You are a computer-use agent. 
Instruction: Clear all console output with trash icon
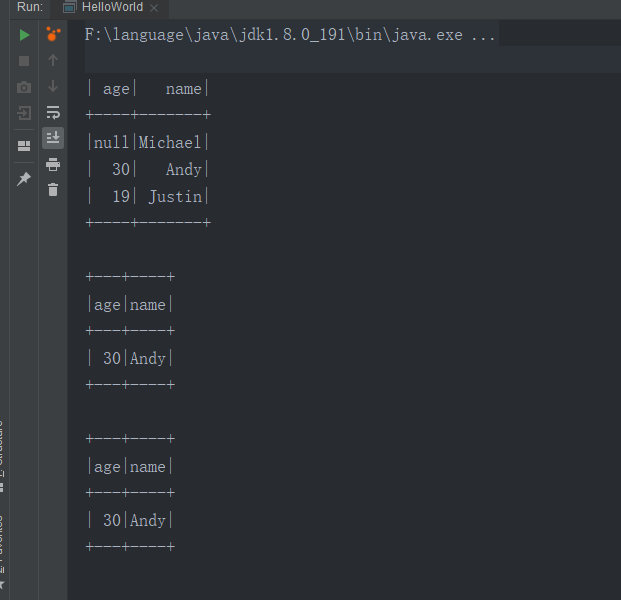point(53,189)
